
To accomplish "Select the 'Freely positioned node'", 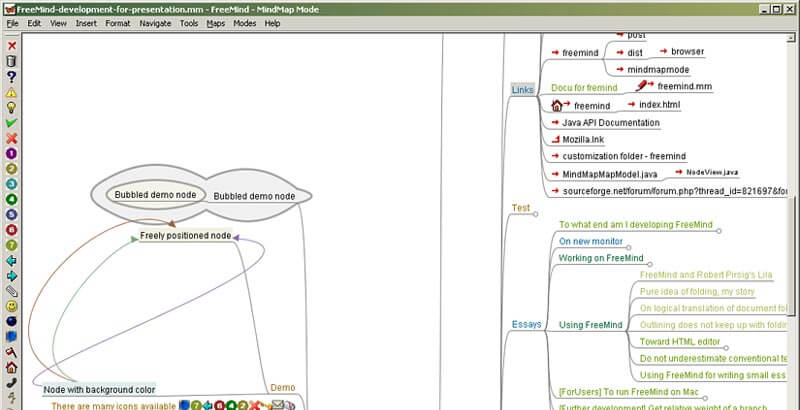I will 185,235.
